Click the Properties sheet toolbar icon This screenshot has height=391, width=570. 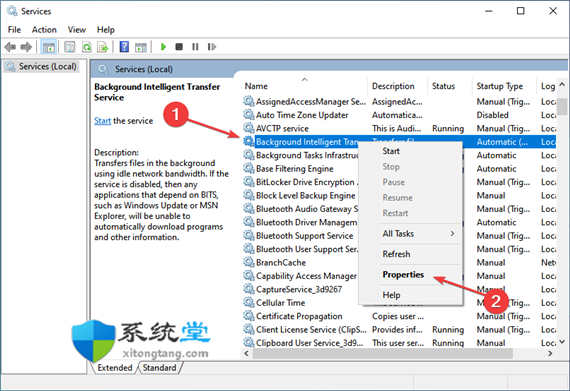tap(69, 47)
